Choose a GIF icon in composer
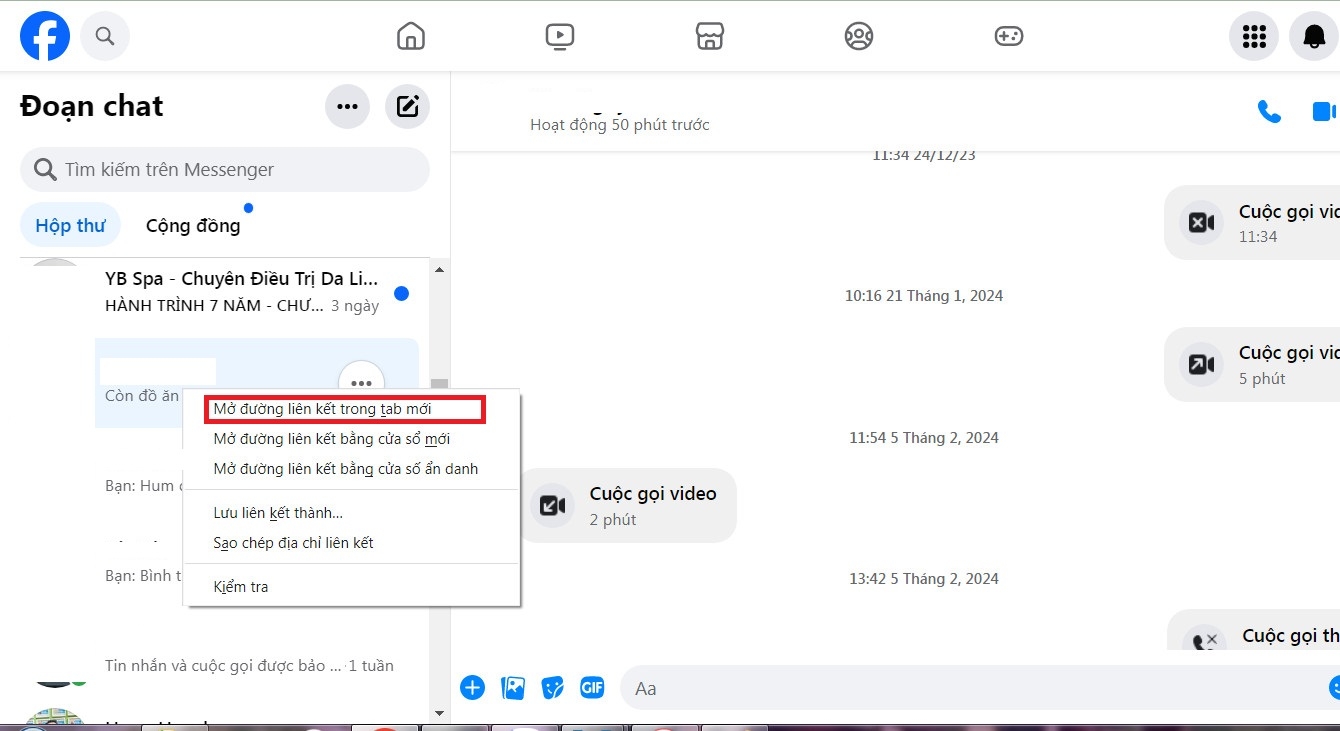 [x=593, y=688]
